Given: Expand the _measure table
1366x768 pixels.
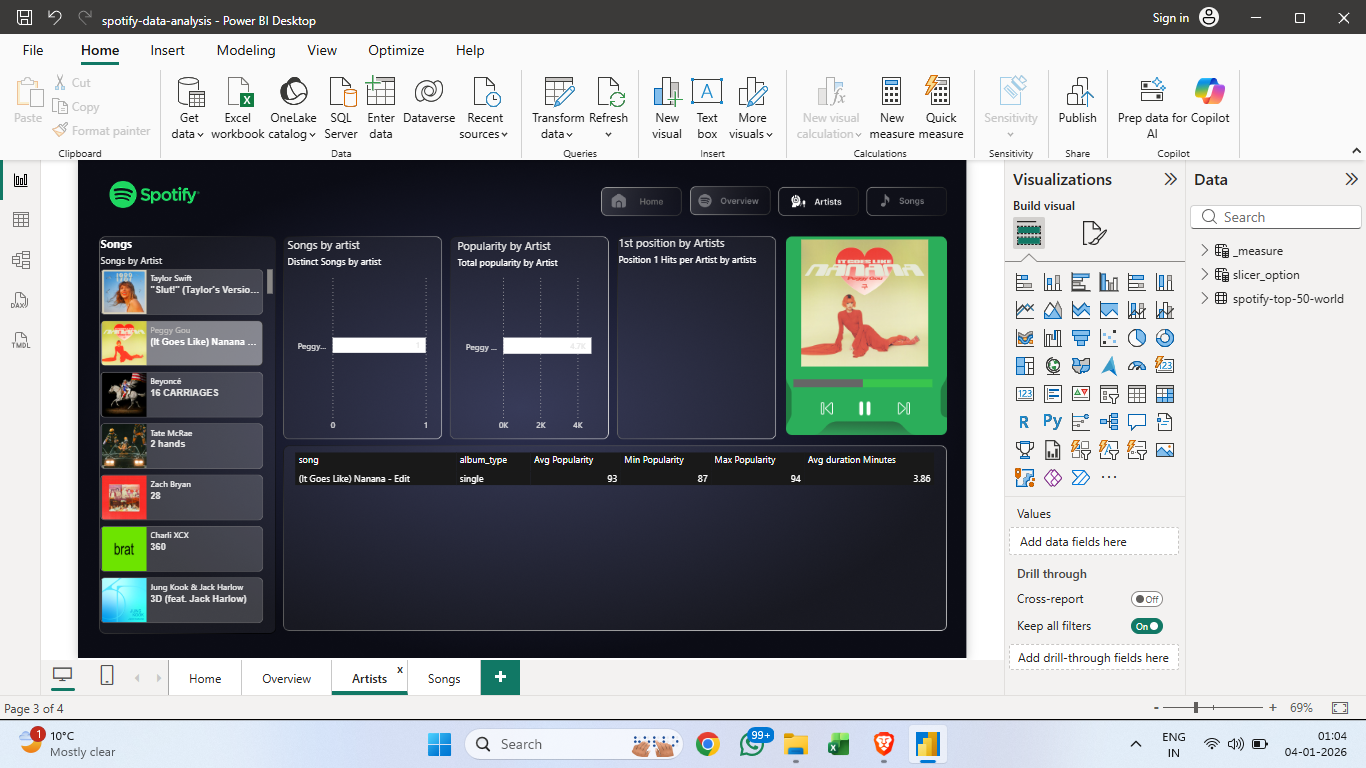Looking at the screenshot, I should pyautogui.click(x=1205, y=251).
